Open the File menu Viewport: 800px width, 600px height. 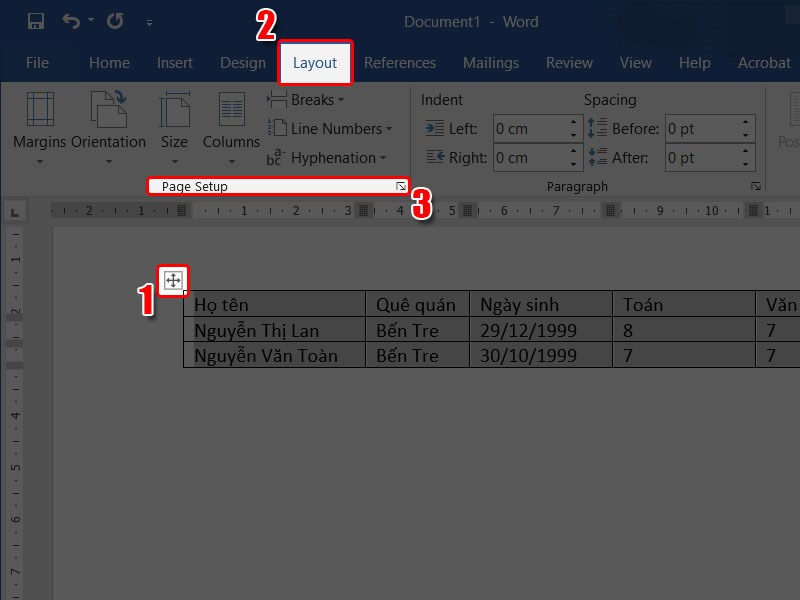coord(37,63)
